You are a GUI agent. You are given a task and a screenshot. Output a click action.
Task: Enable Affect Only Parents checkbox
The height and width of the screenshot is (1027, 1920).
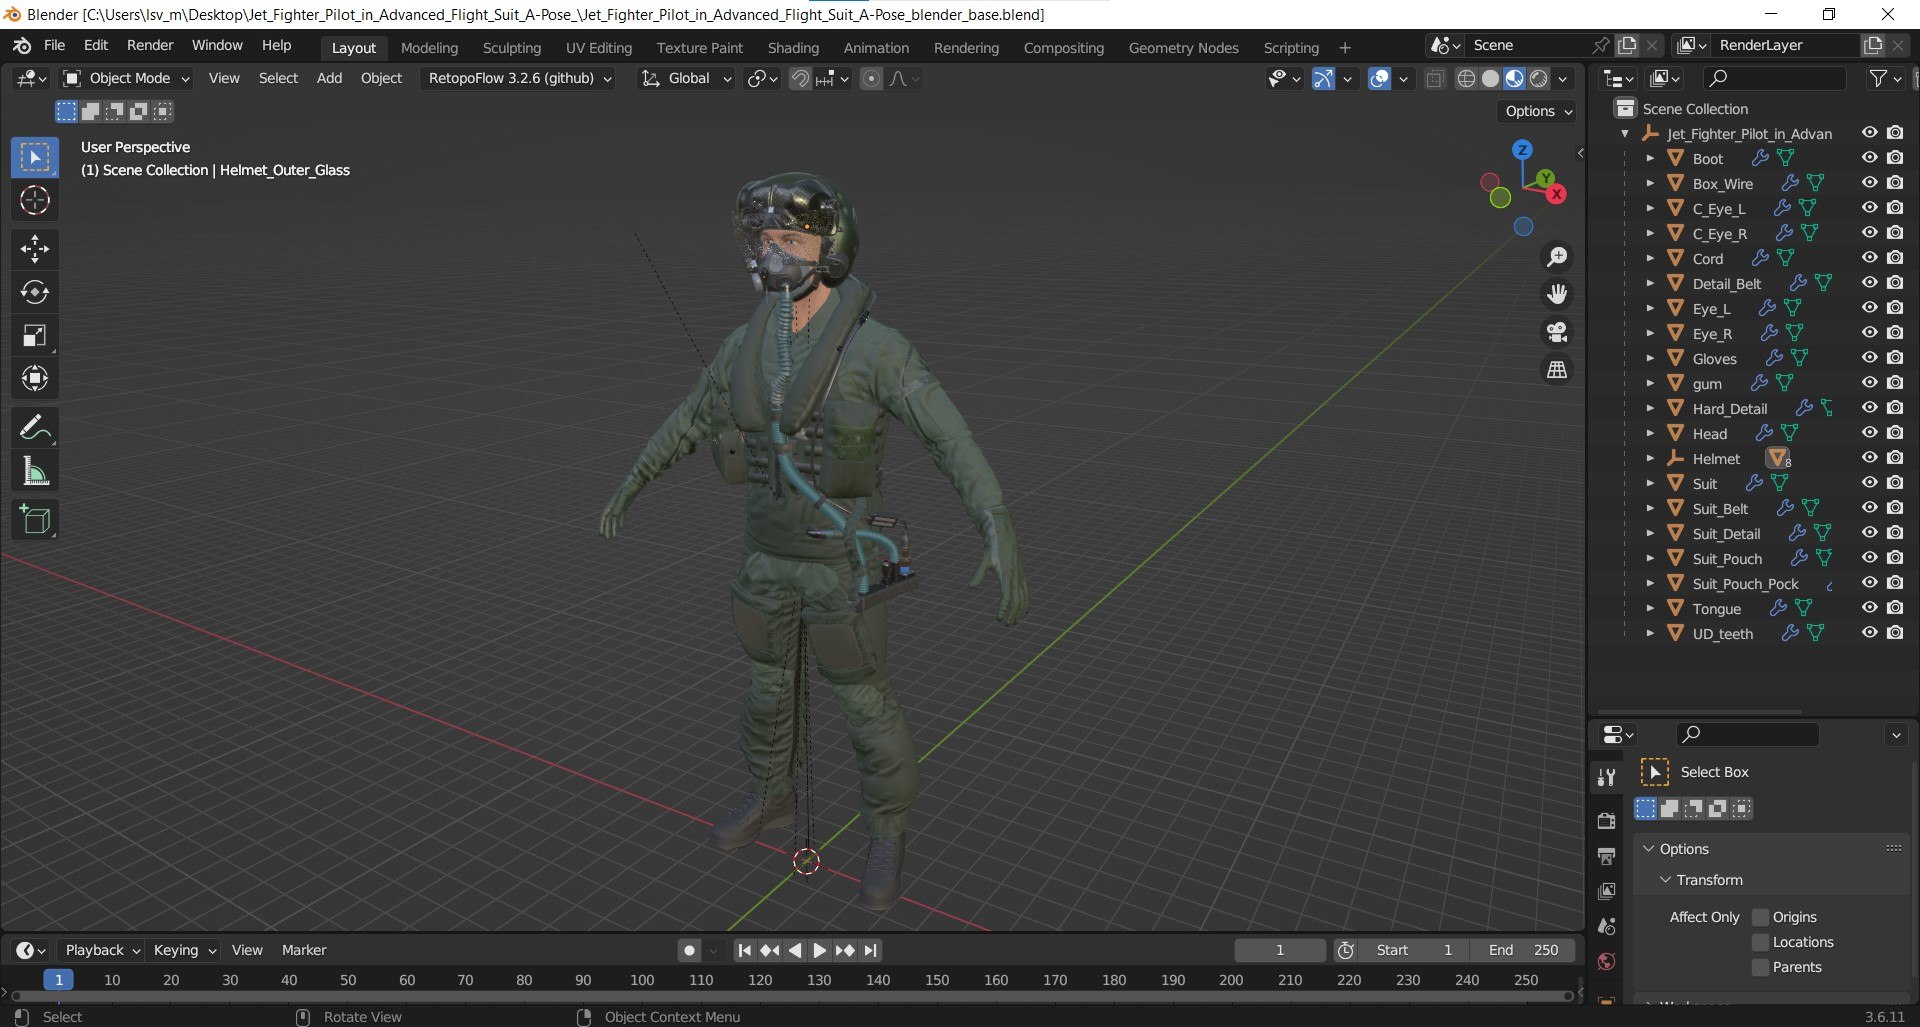(x=1761, y=967)
